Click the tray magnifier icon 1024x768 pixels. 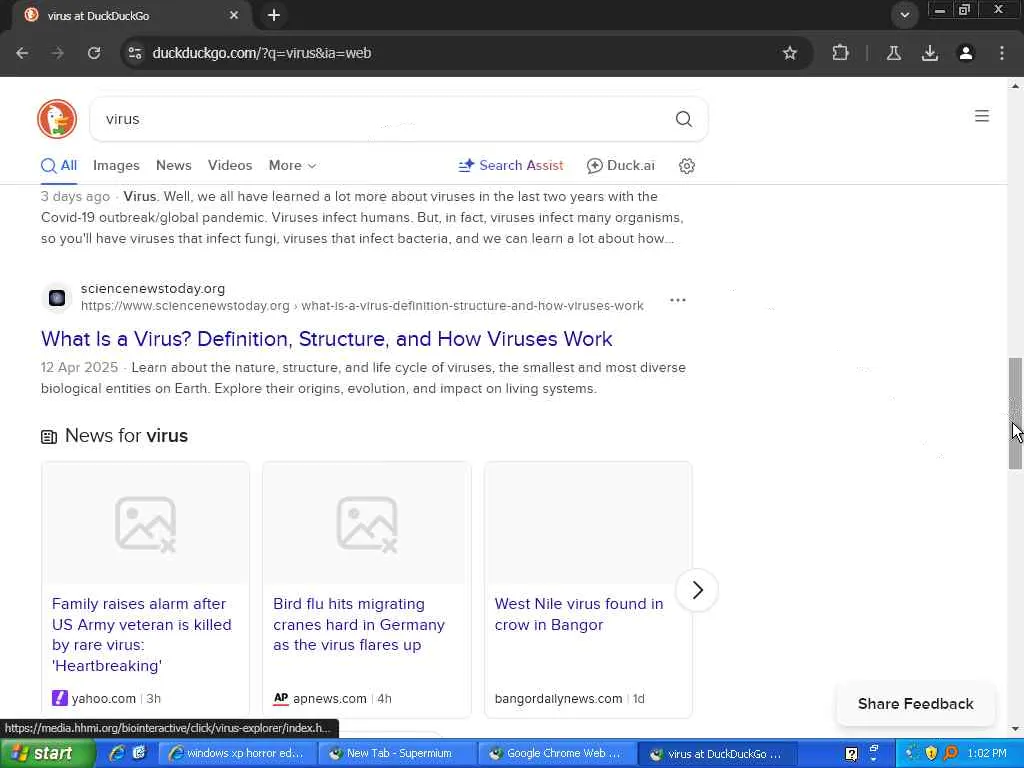tap(951, 754)
